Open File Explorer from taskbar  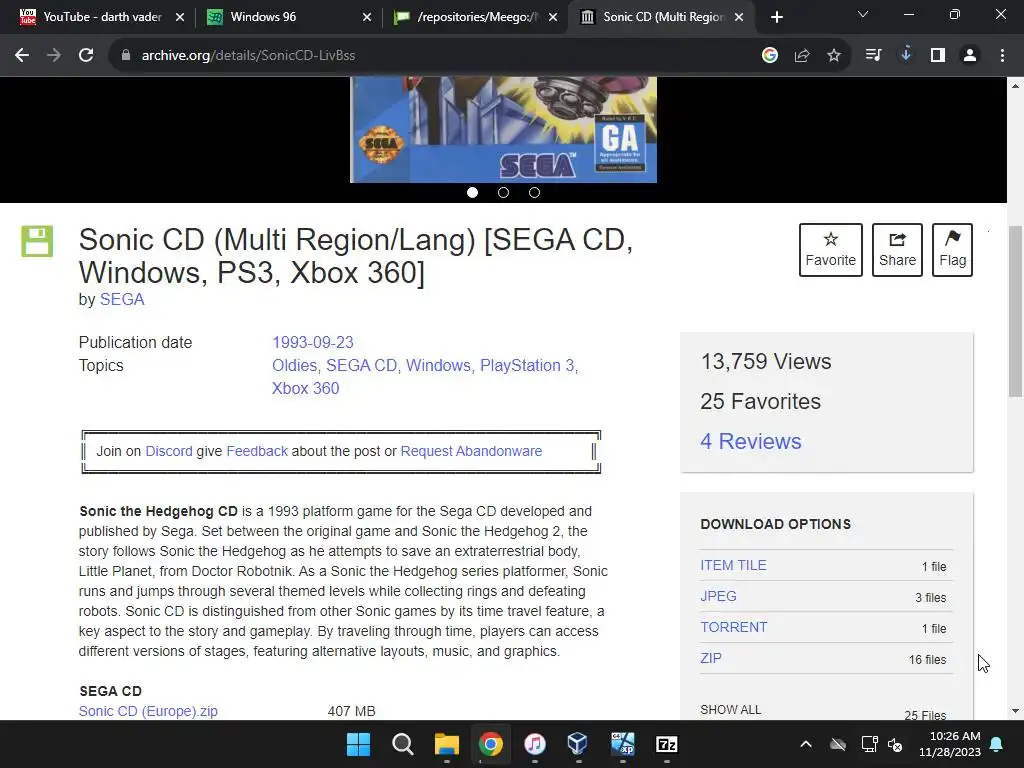point(447,744)
